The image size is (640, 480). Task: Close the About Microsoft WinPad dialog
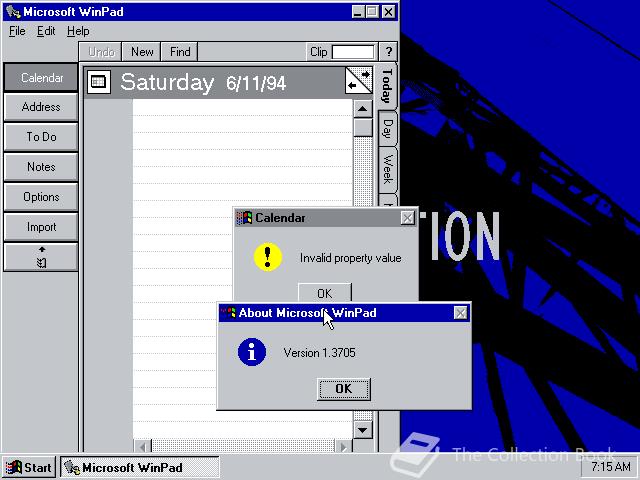(x=460, y=313)
